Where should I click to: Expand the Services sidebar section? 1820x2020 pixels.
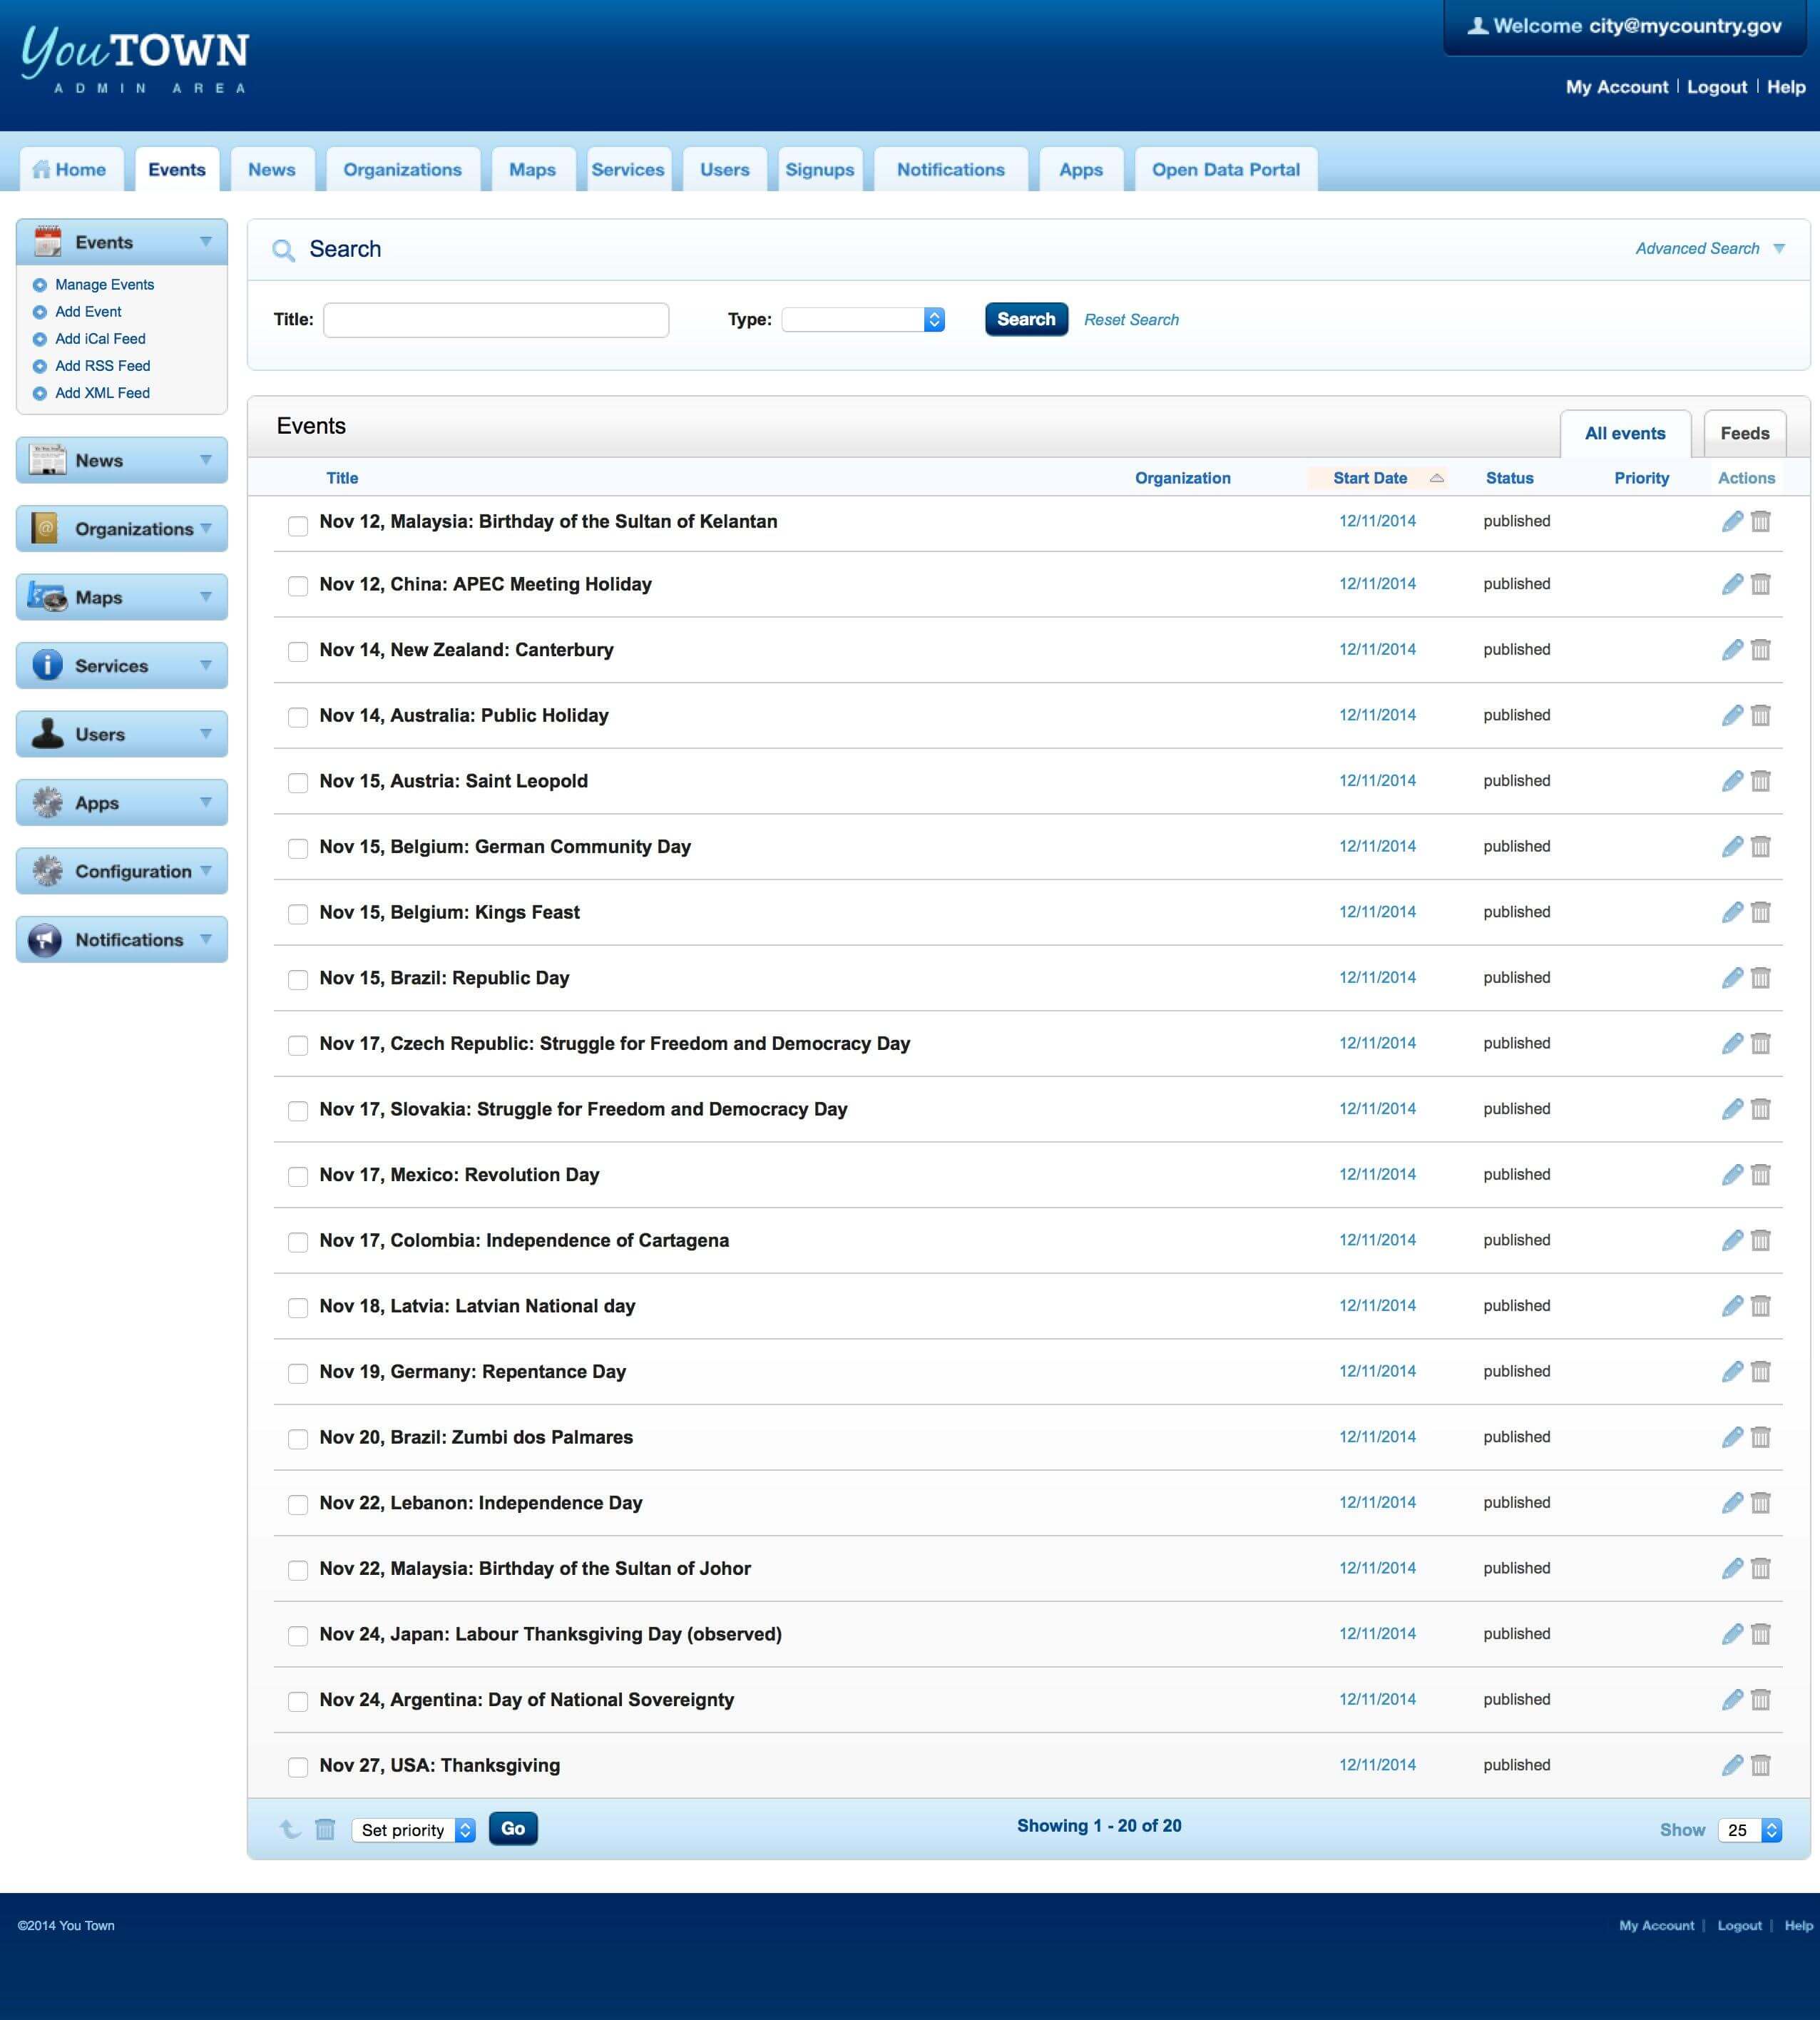pyautogui.click(x=122, y=665)
